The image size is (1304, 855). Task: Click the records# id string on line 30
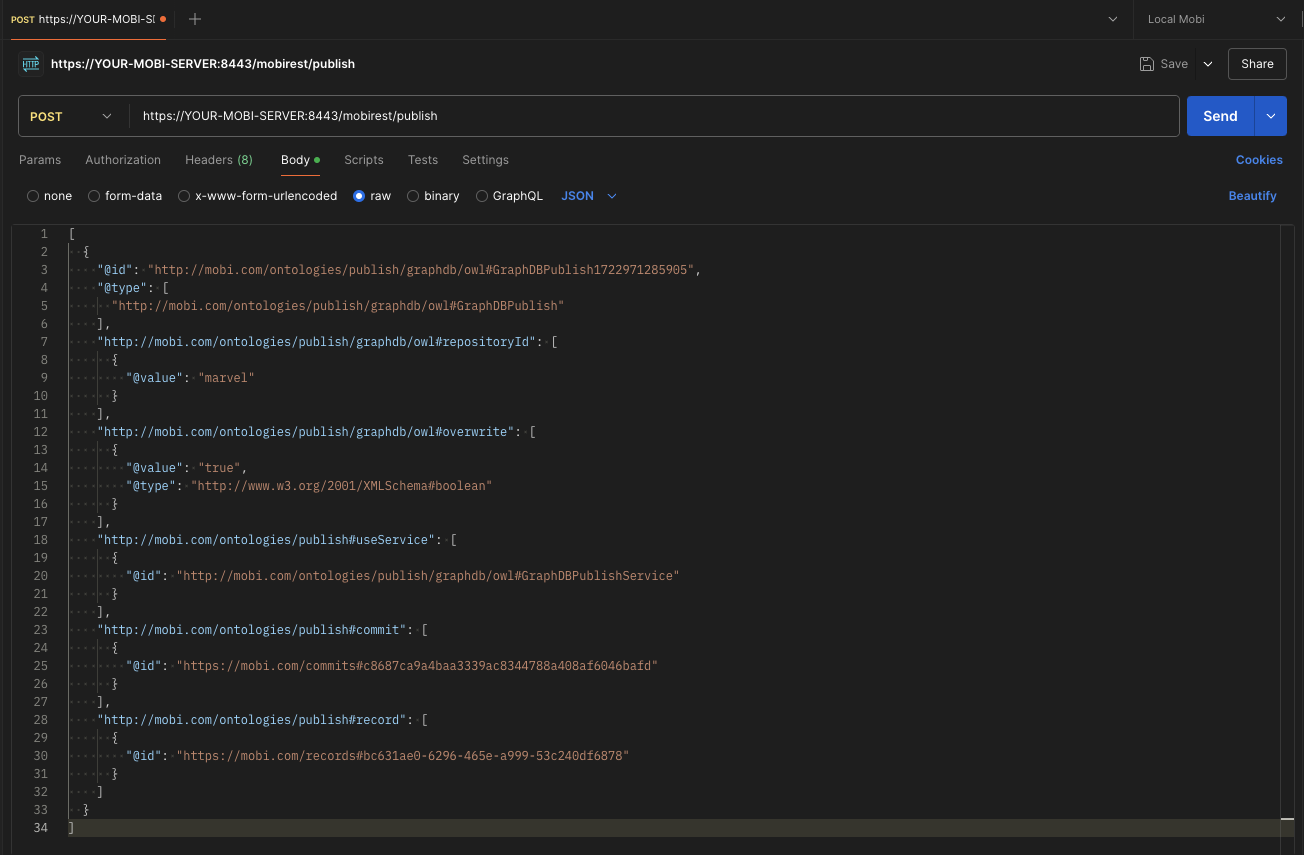pos(403,756)
